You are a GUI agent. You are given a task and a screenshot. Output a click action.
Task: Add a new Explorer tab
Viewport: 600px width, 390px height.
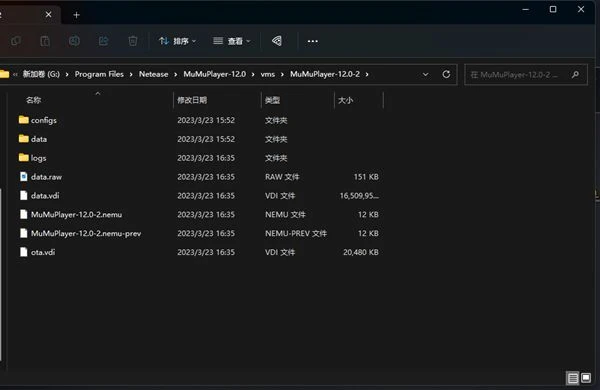tap(77, 15)
